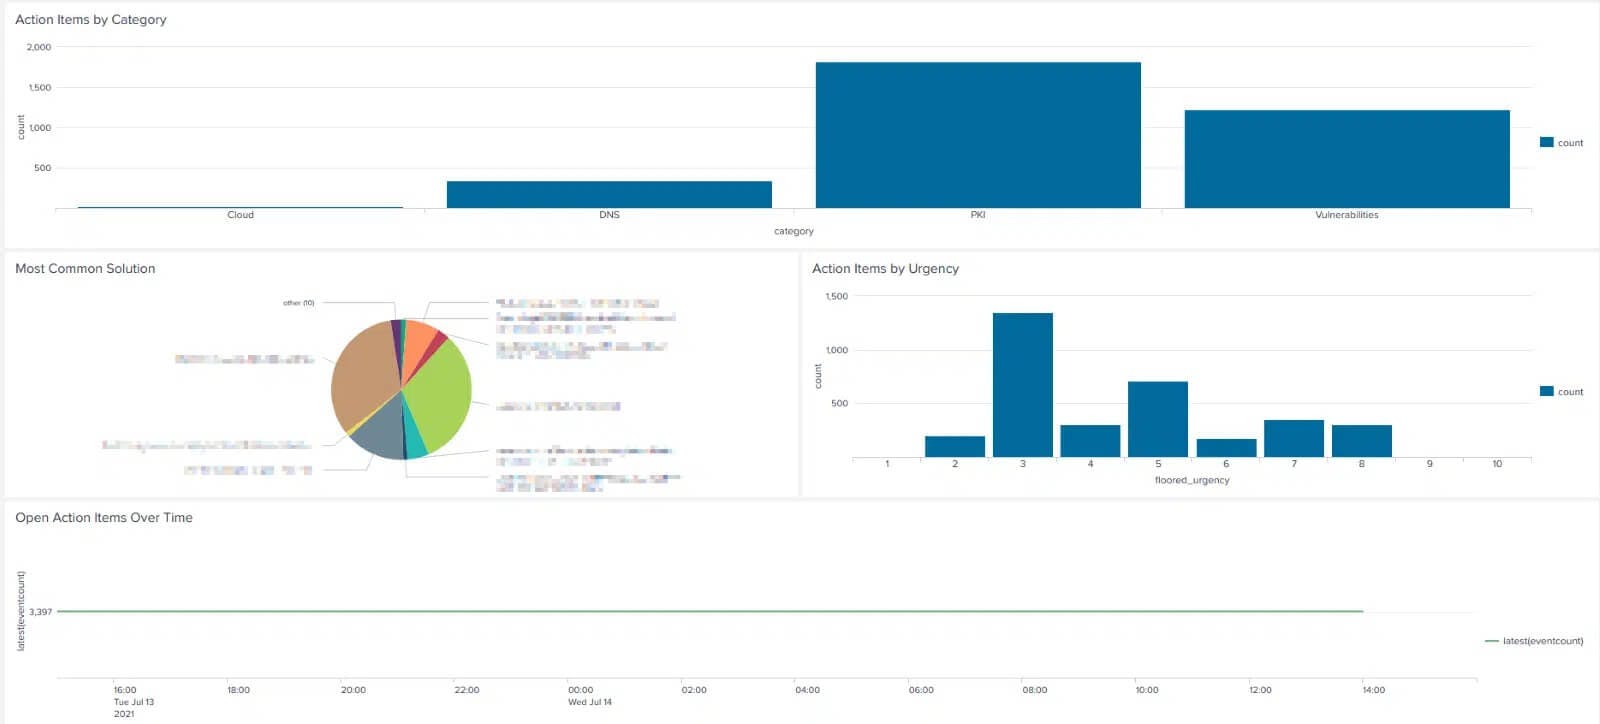Image resolution: width=1600 pixels, height=724 pixels.
Task: Click the urgency 3 bar
Action: point(1022,385)
